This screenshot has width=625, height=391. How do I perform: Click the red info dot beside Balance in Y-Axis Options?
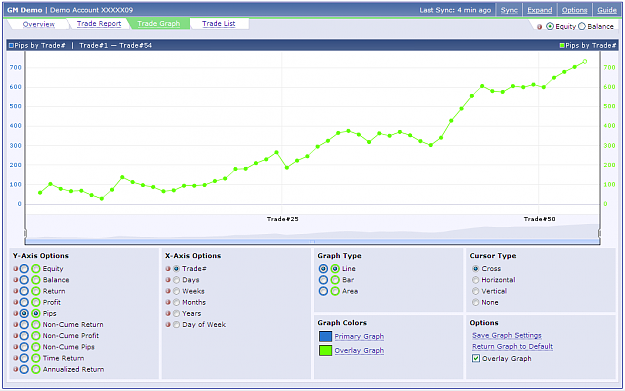click(x=16, y=280)
